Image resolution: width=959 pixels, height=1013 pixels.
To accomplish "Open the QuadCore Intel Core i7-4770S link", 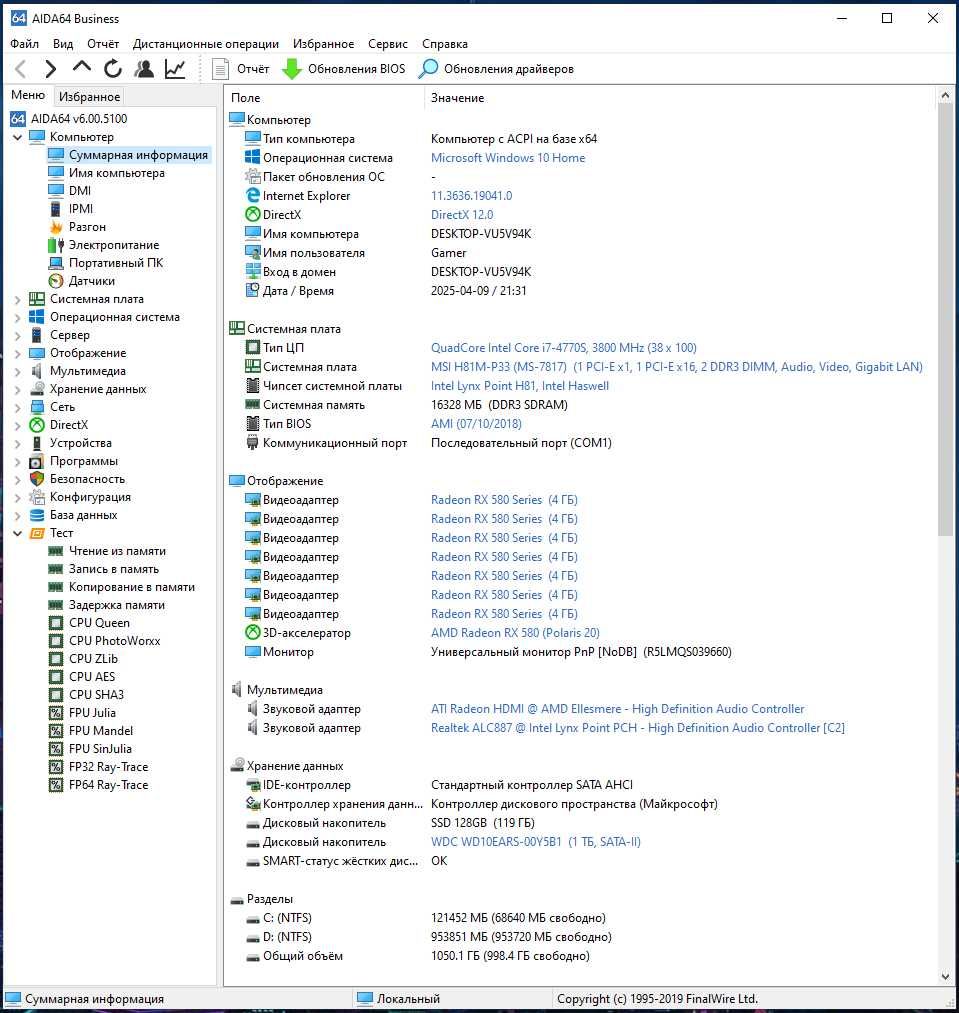I will tap(564, 348).
